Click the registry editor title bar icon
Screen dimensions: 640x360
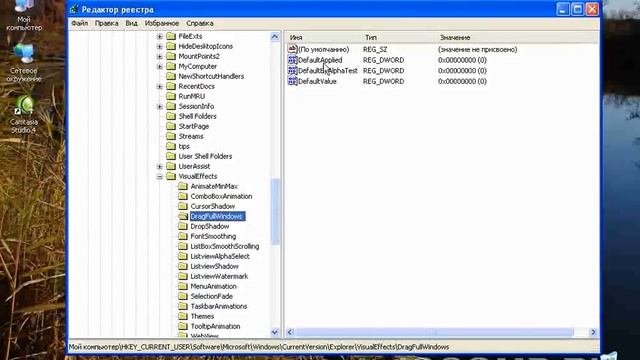[x=74, y=9]
